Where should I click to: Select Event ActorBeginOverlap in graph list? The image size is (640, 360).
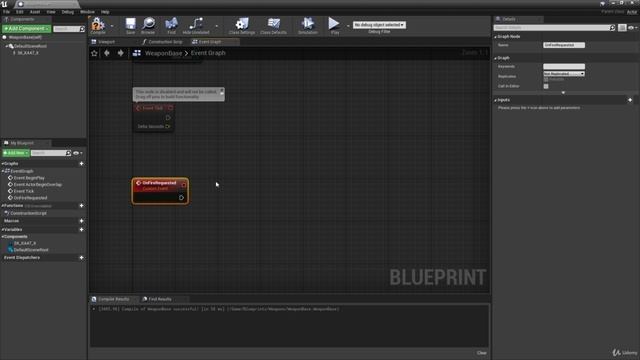pos(38,184)
